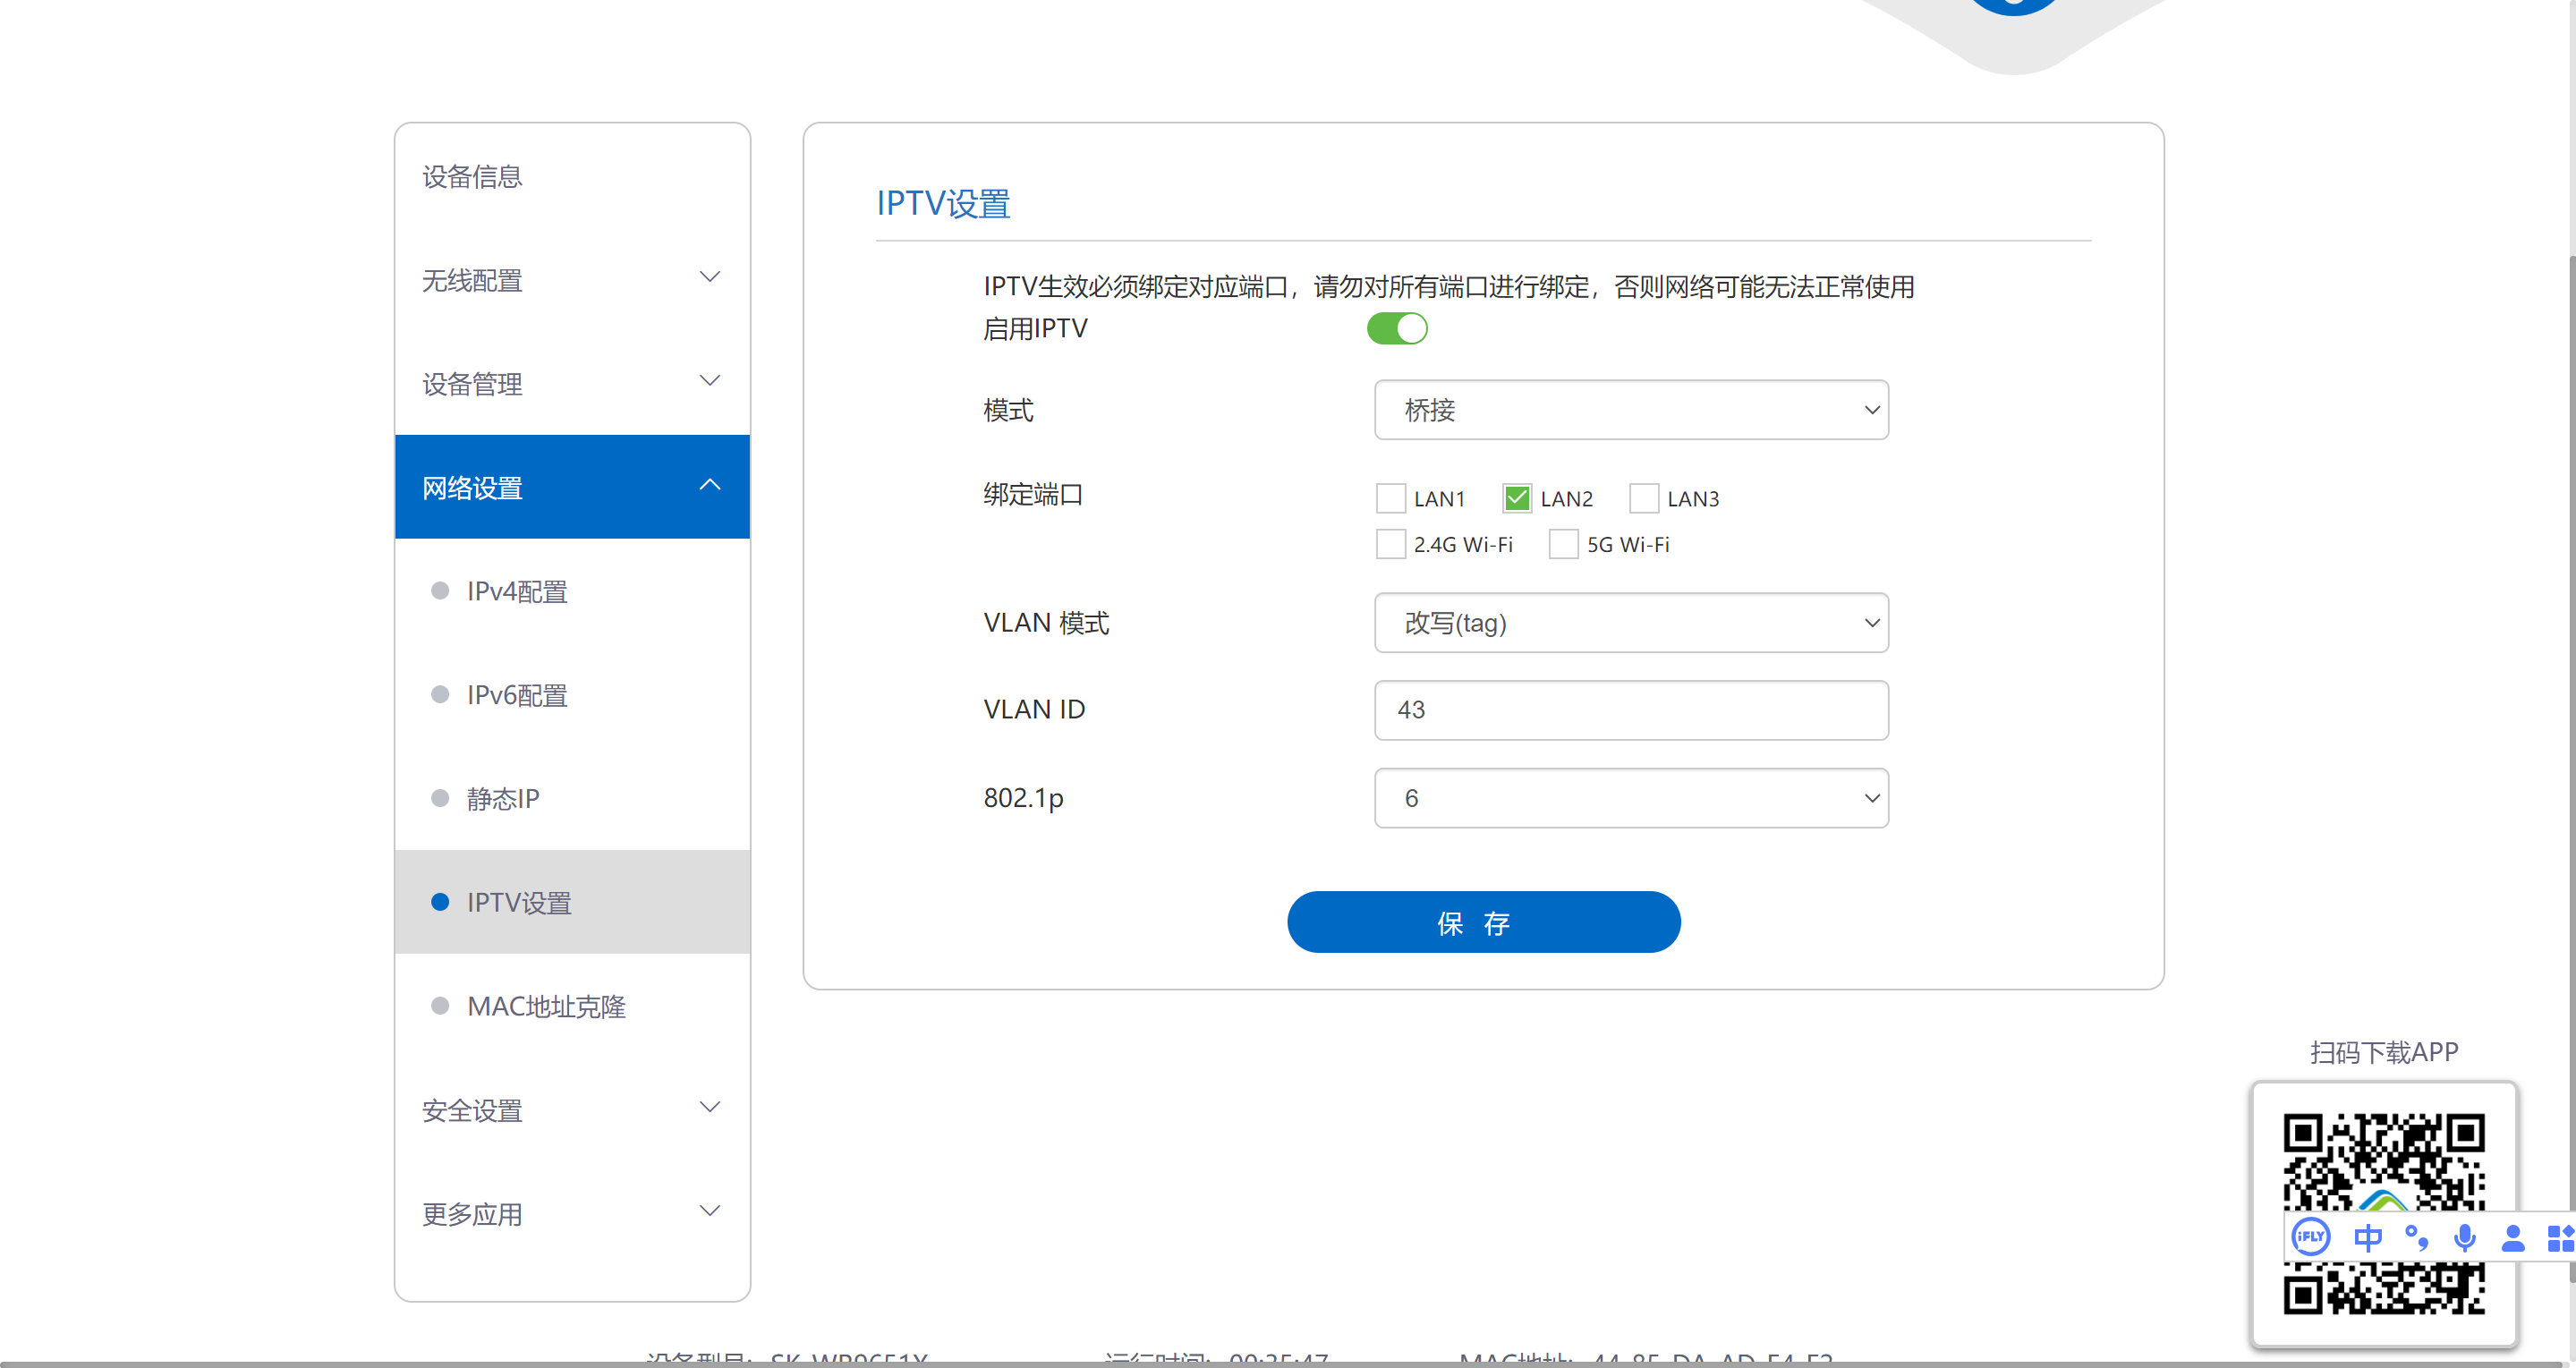Select the IPTV设置 submenu item
The height and width of the screenshot is (1368, 2576).
point(572,902)
